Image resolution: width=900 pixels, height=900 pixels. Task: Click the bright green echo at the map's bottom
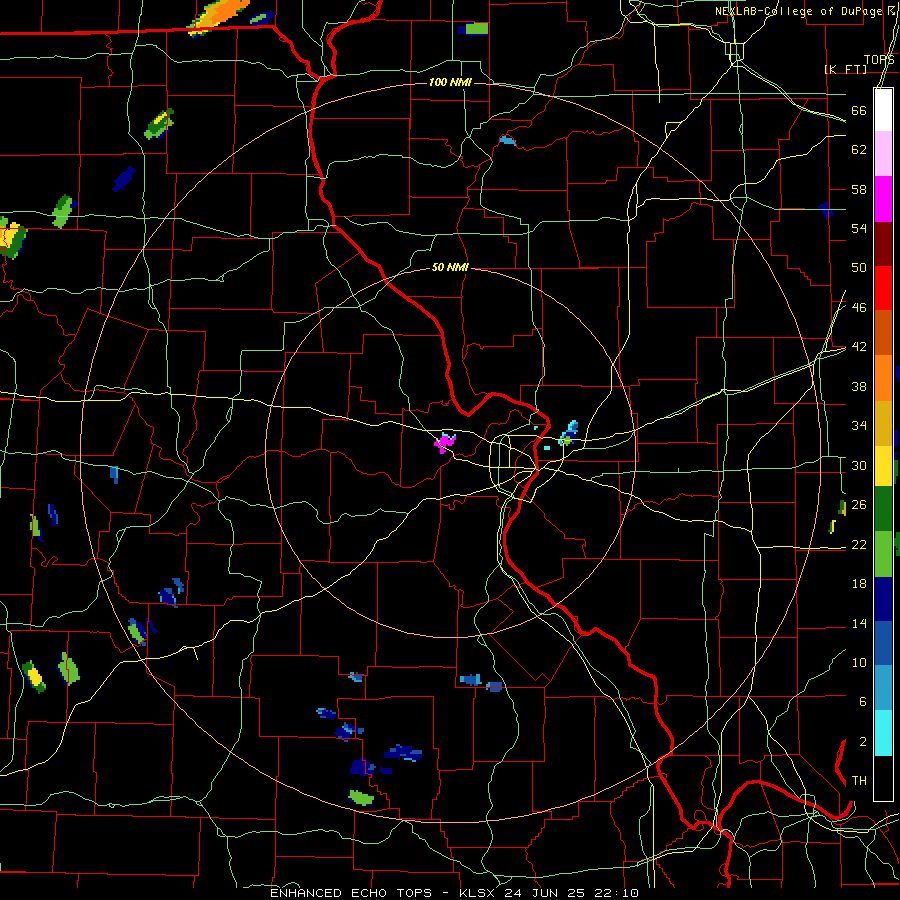(x=361, y=797)
